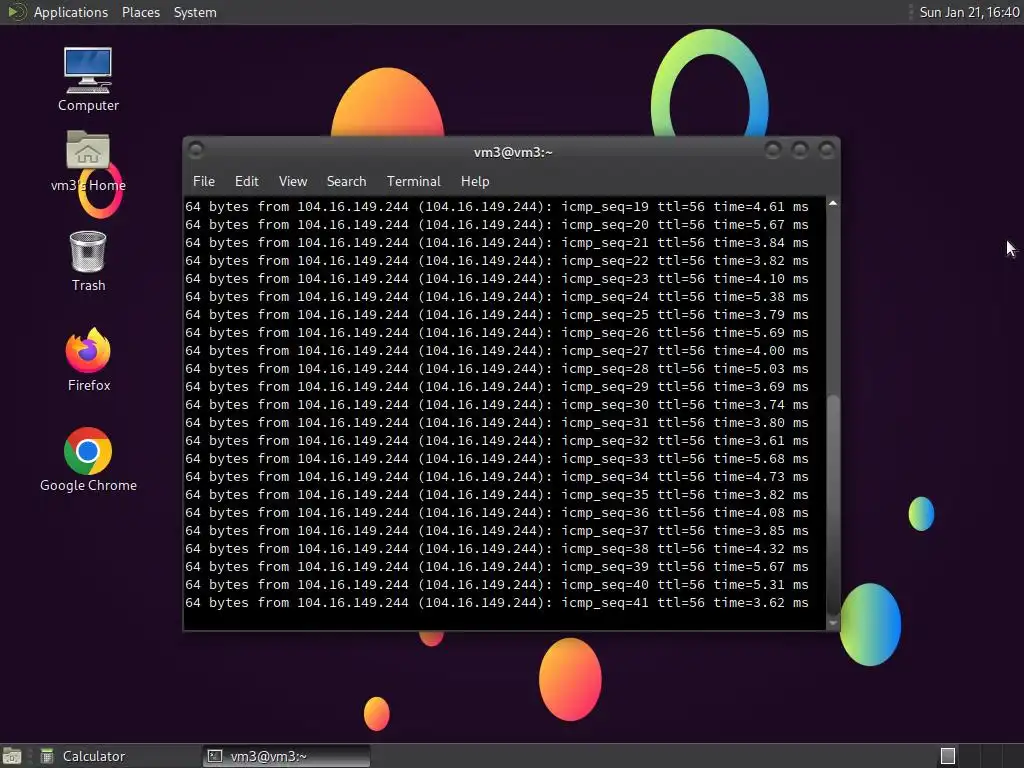Open the terminal Search menu
The width and height of the screenshot is (1024, 768).
346,182
